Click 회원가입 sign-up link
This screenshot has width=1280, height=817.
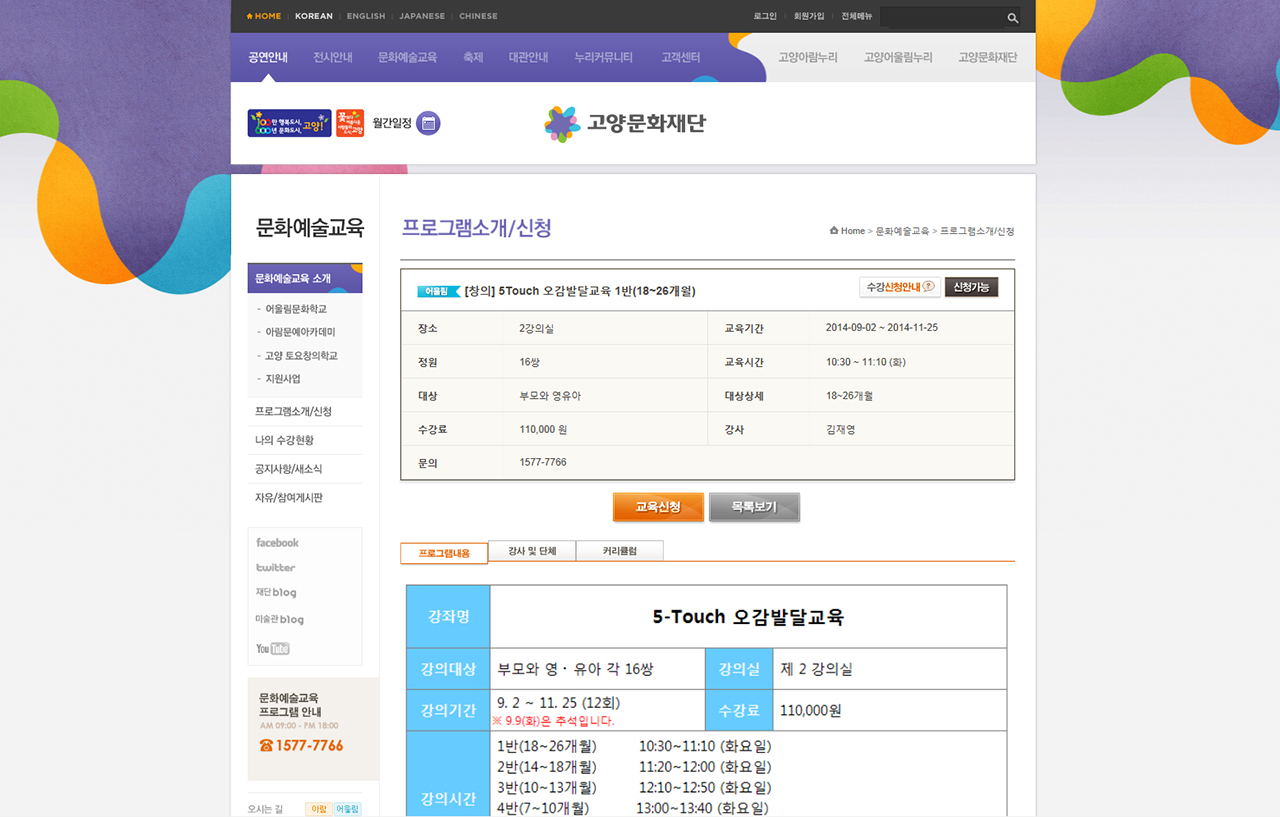tap(809, 16)
